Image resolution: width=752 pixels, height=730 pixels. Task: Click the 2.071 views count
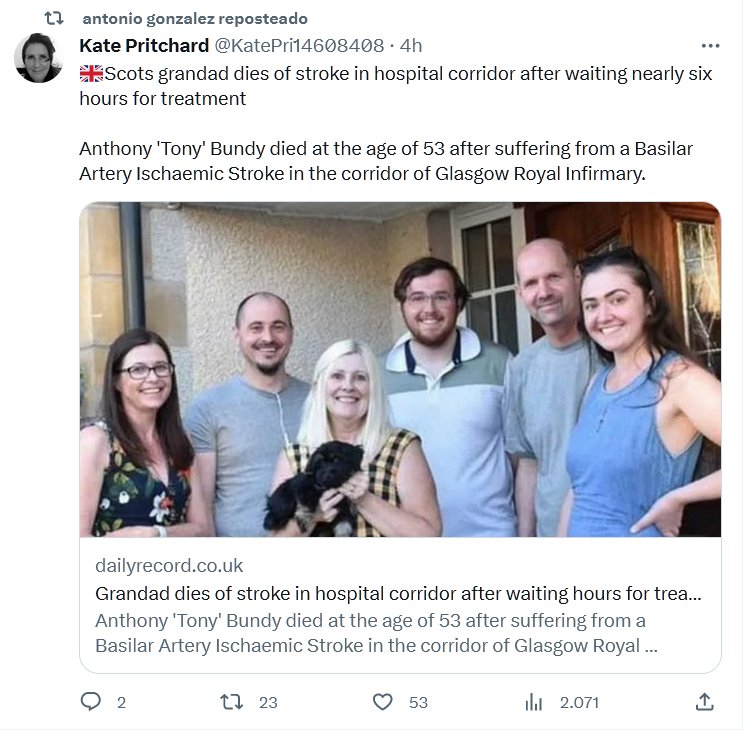(x=579, y=702)
